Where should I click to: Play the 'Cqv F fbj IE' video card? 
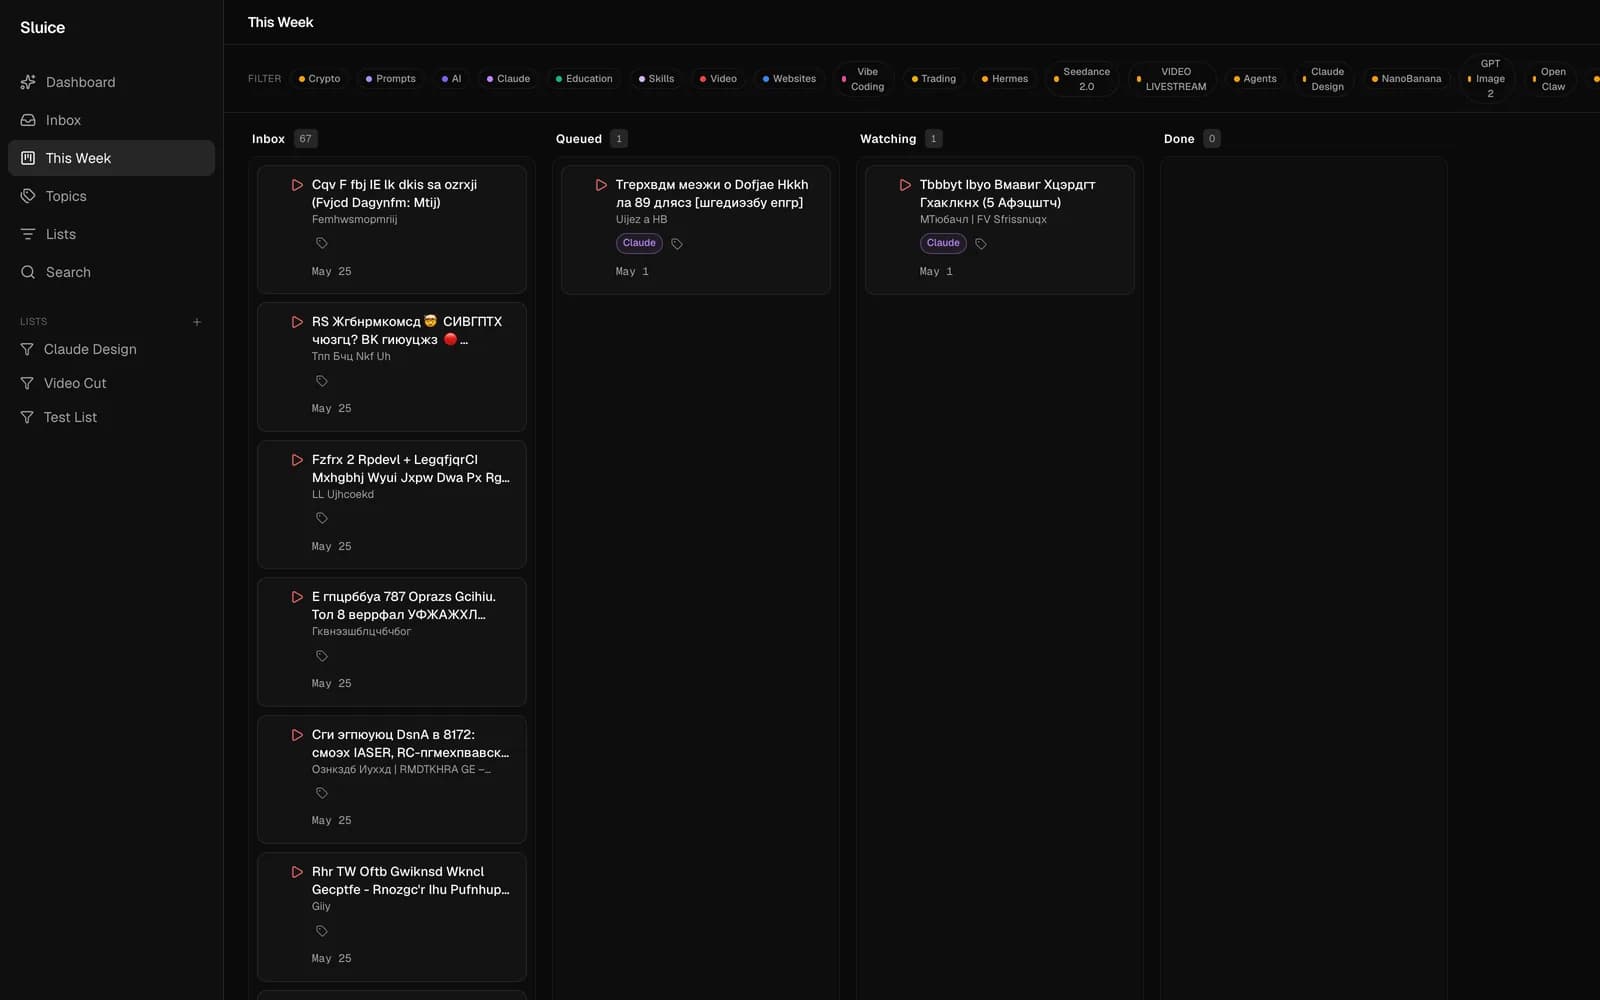click(297, 185)
